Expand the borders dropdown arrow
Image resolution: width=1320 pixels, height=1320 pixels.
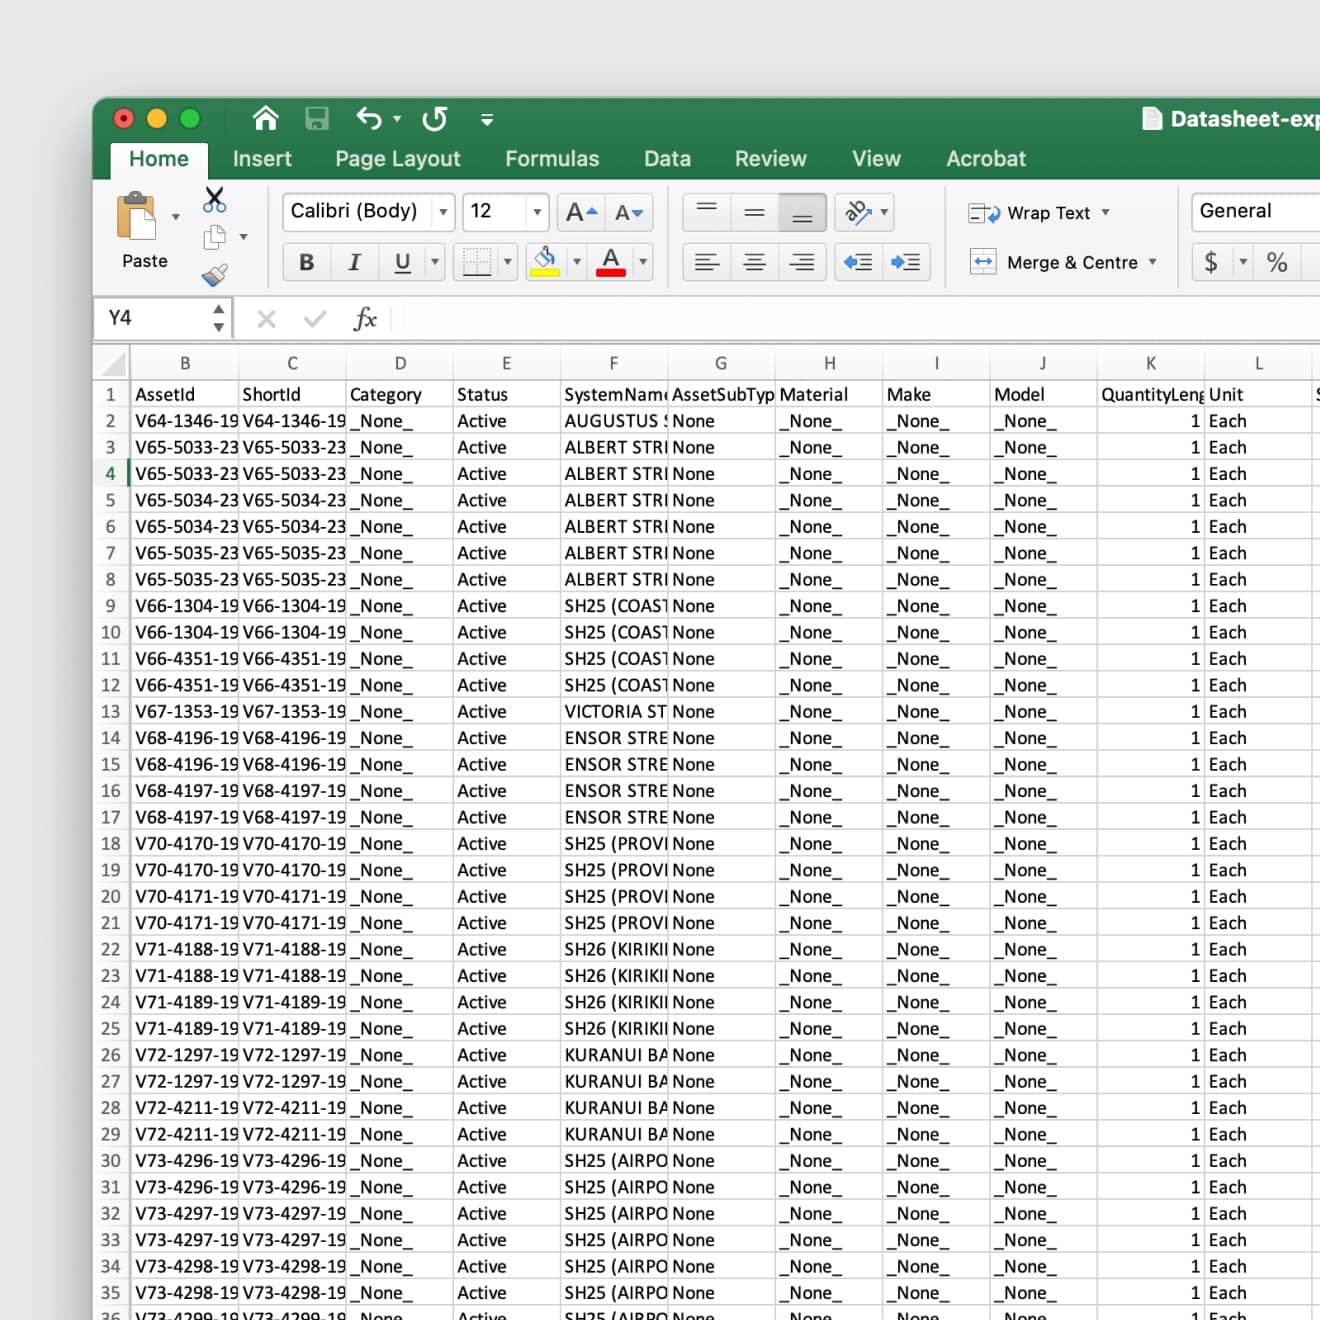click(508, 262)
